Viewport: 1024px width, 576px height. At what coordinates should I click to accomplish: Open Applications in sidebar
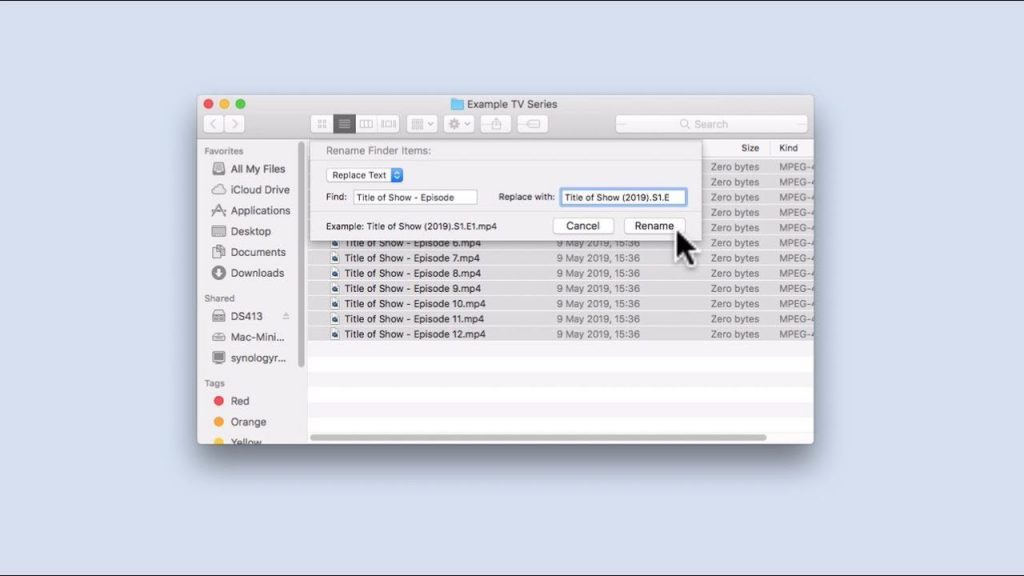pos(251,210)
